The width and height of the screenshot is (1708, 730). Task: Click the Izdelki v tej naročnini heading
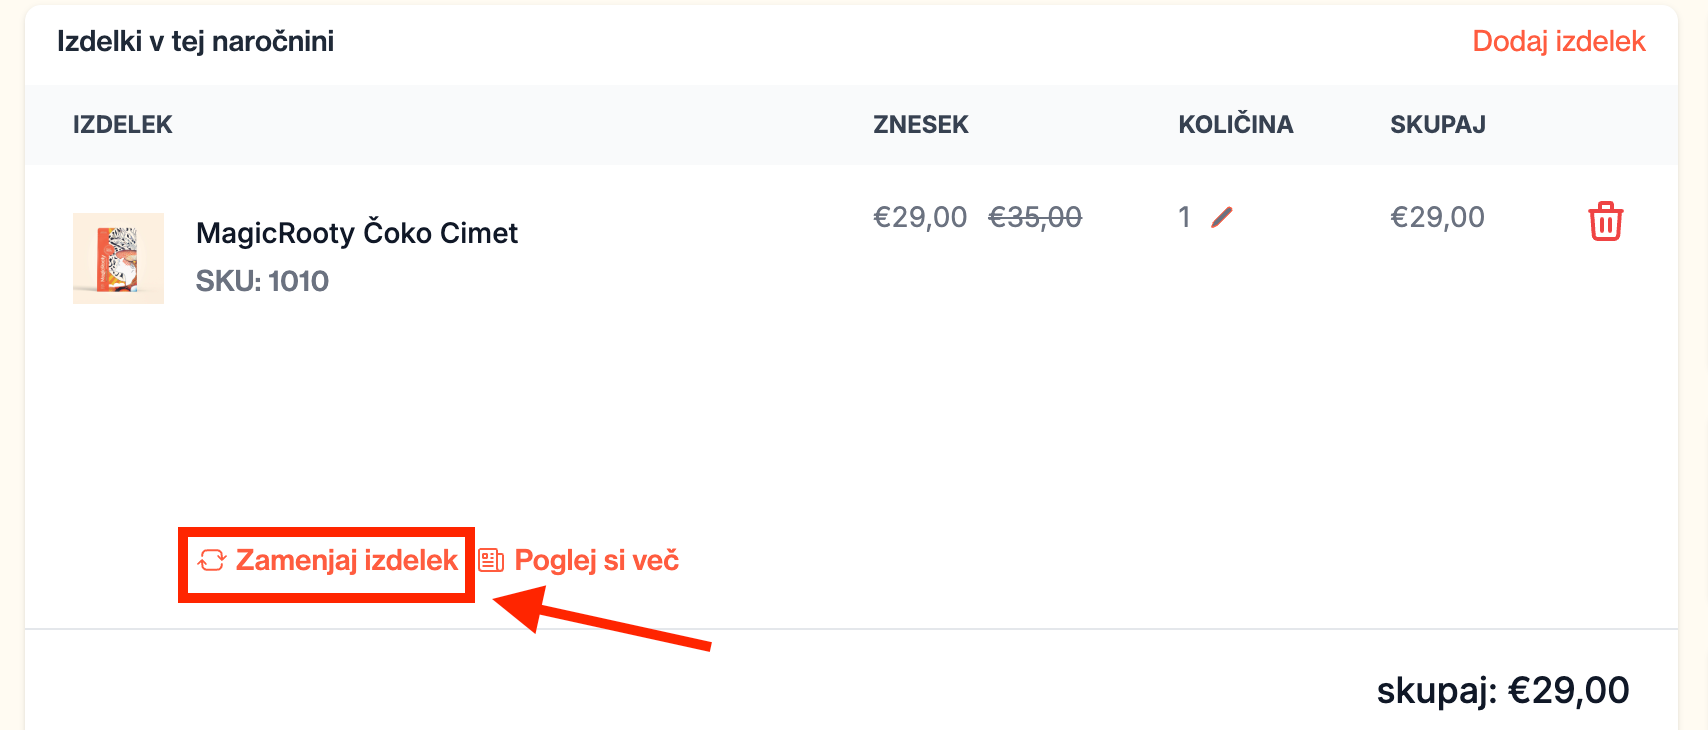click(195, 41)
